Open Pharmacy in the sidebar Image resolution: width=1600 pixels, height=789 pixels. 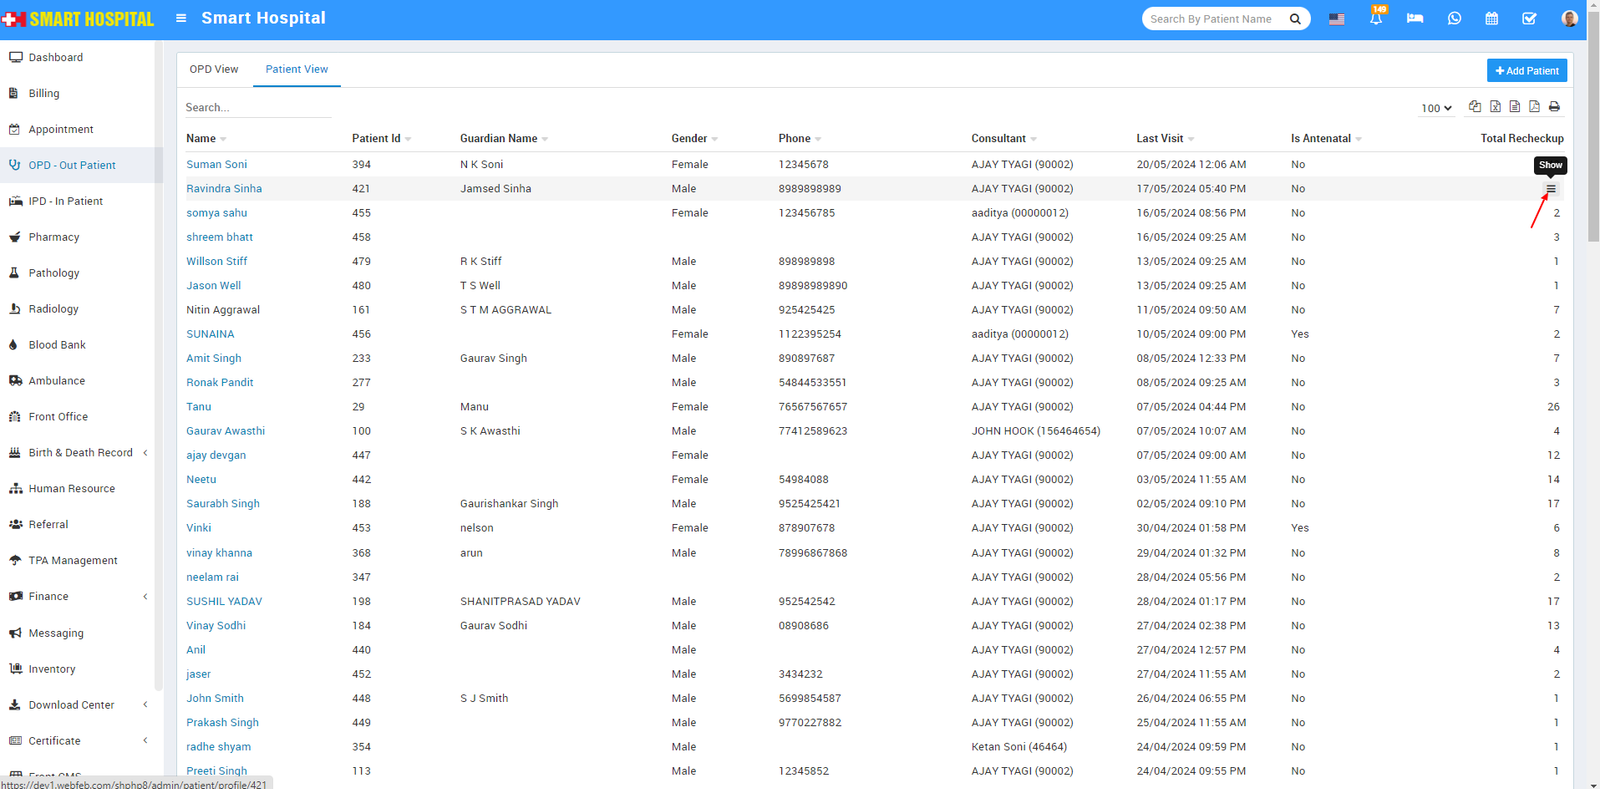pos(54,237)
